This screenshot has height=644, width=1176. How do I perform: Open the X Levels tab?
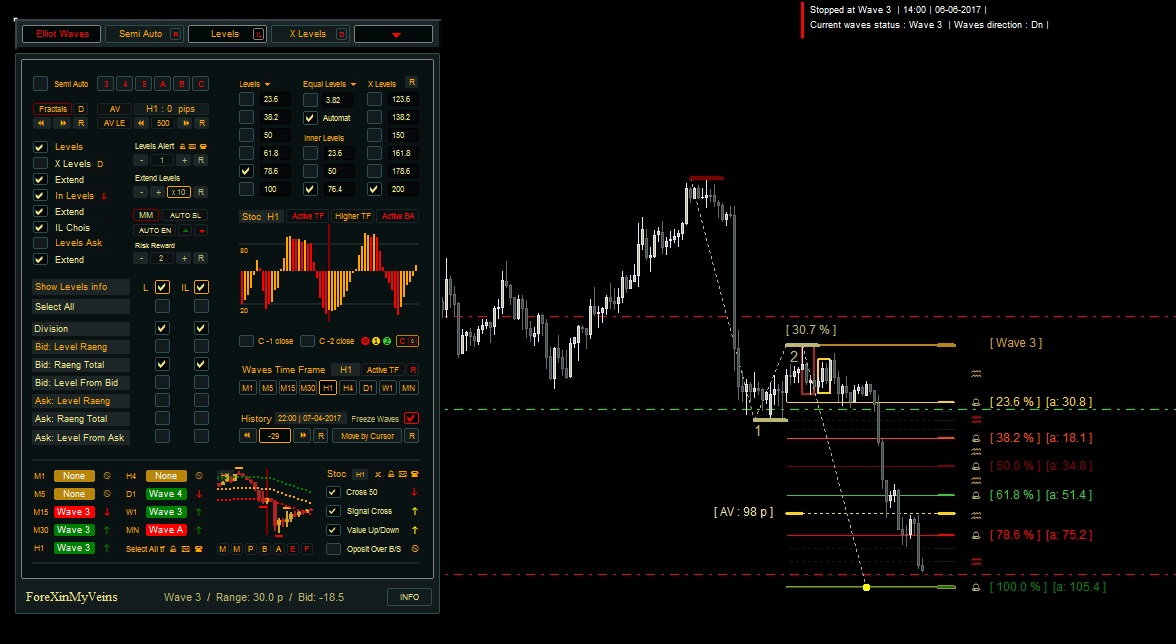click(x=308, y=34)
